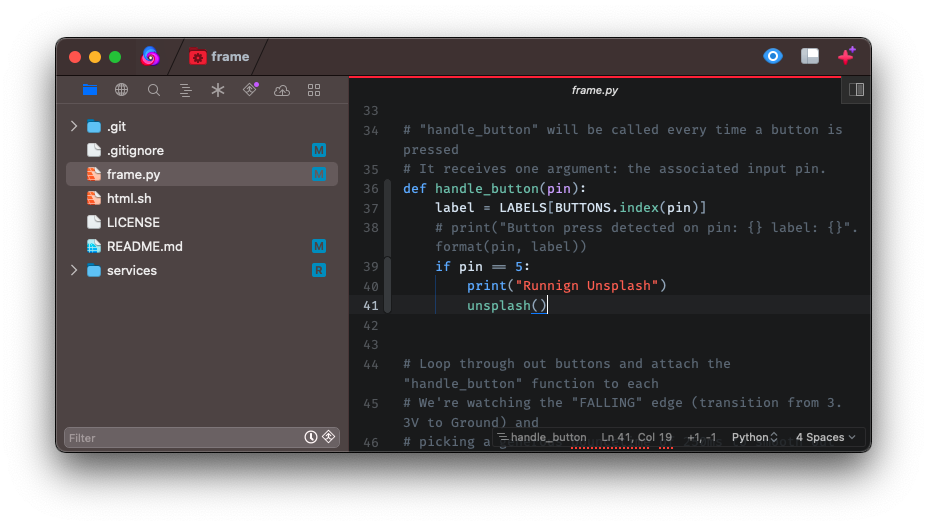Expand the .git folder

[74, 126]
